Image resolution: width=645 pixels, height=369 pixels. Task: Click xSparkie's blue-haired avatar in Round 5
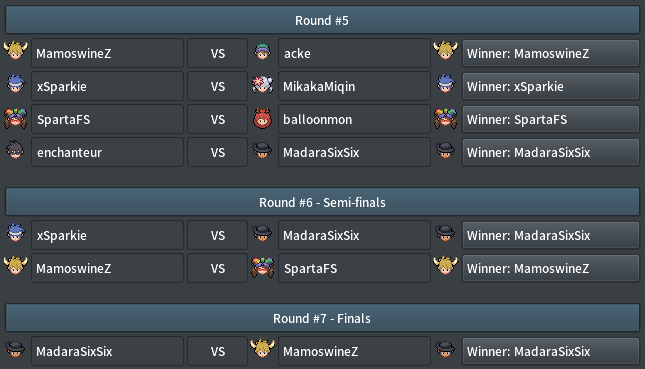coord(16,83)
